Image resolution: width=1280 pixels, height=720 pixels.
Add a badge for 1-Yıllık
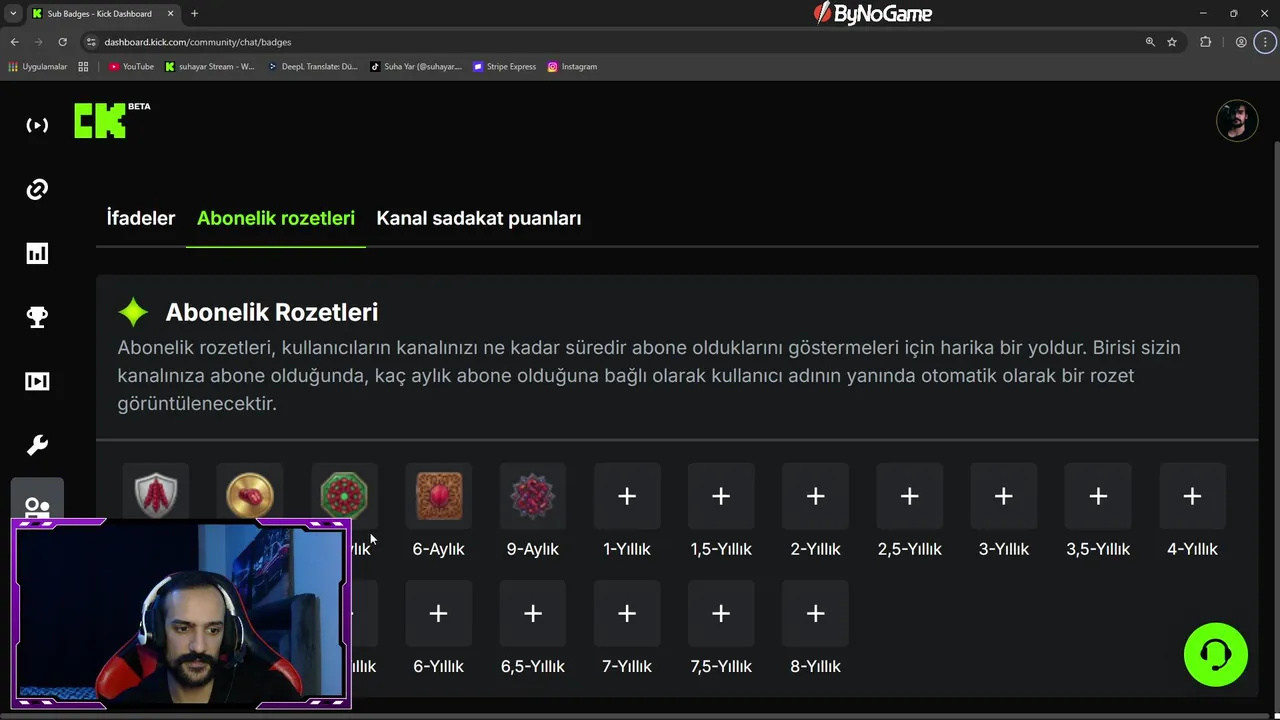(x=627, y=496)
